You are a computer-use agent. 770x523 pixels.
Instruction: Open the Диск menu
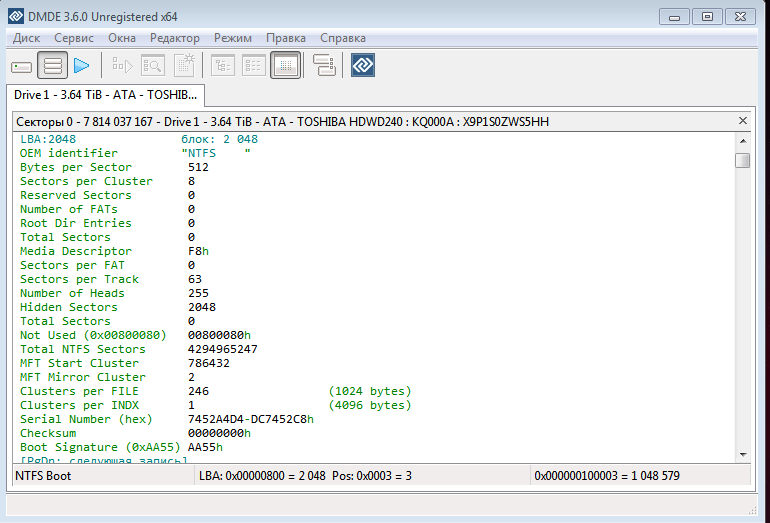tap(27, 38)
